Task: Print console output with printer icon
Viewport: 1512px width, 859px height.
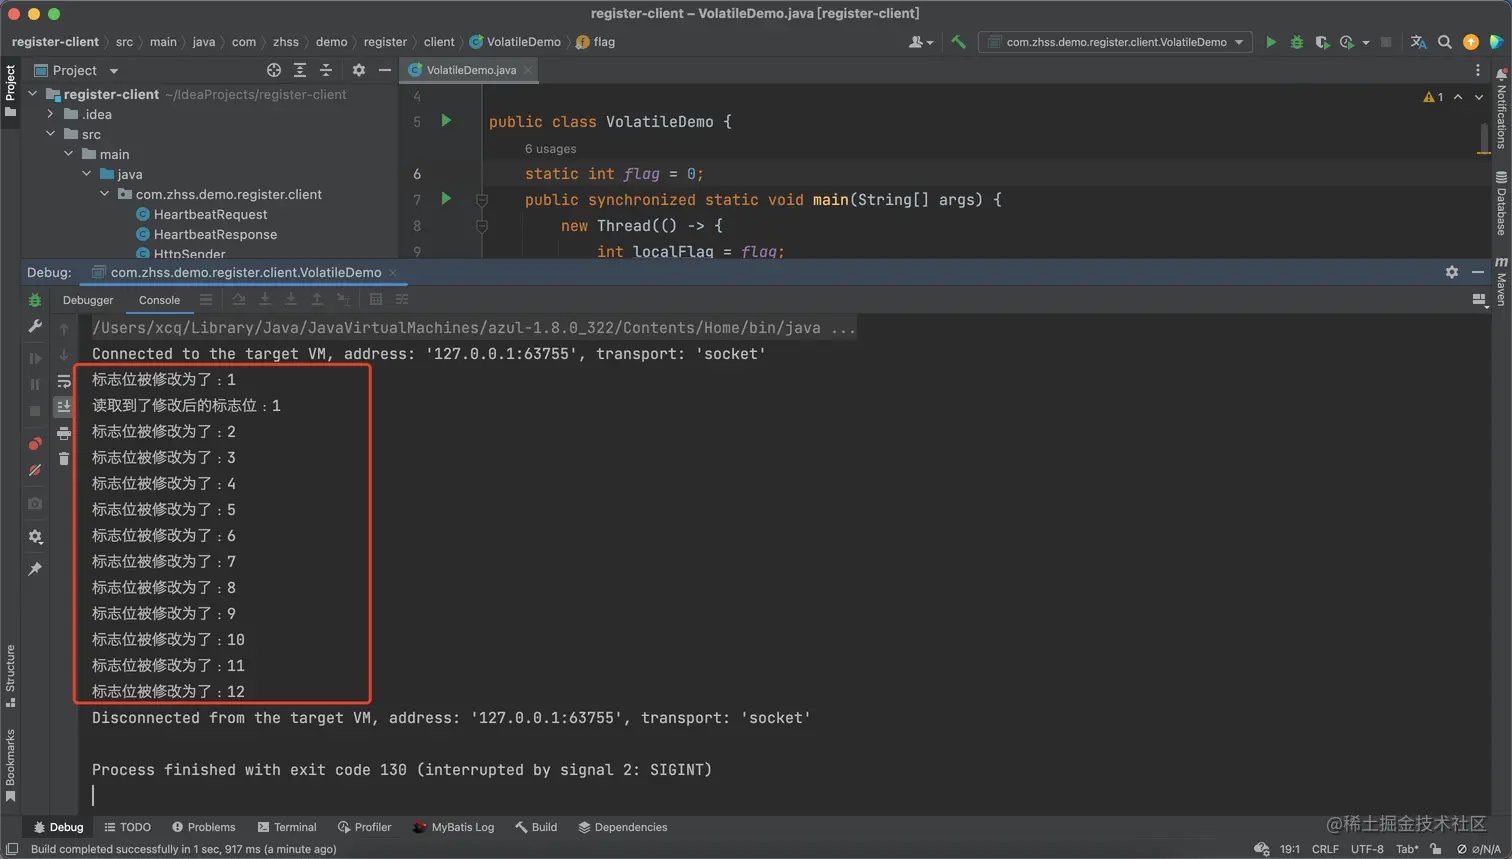Action: pos(64,433)
